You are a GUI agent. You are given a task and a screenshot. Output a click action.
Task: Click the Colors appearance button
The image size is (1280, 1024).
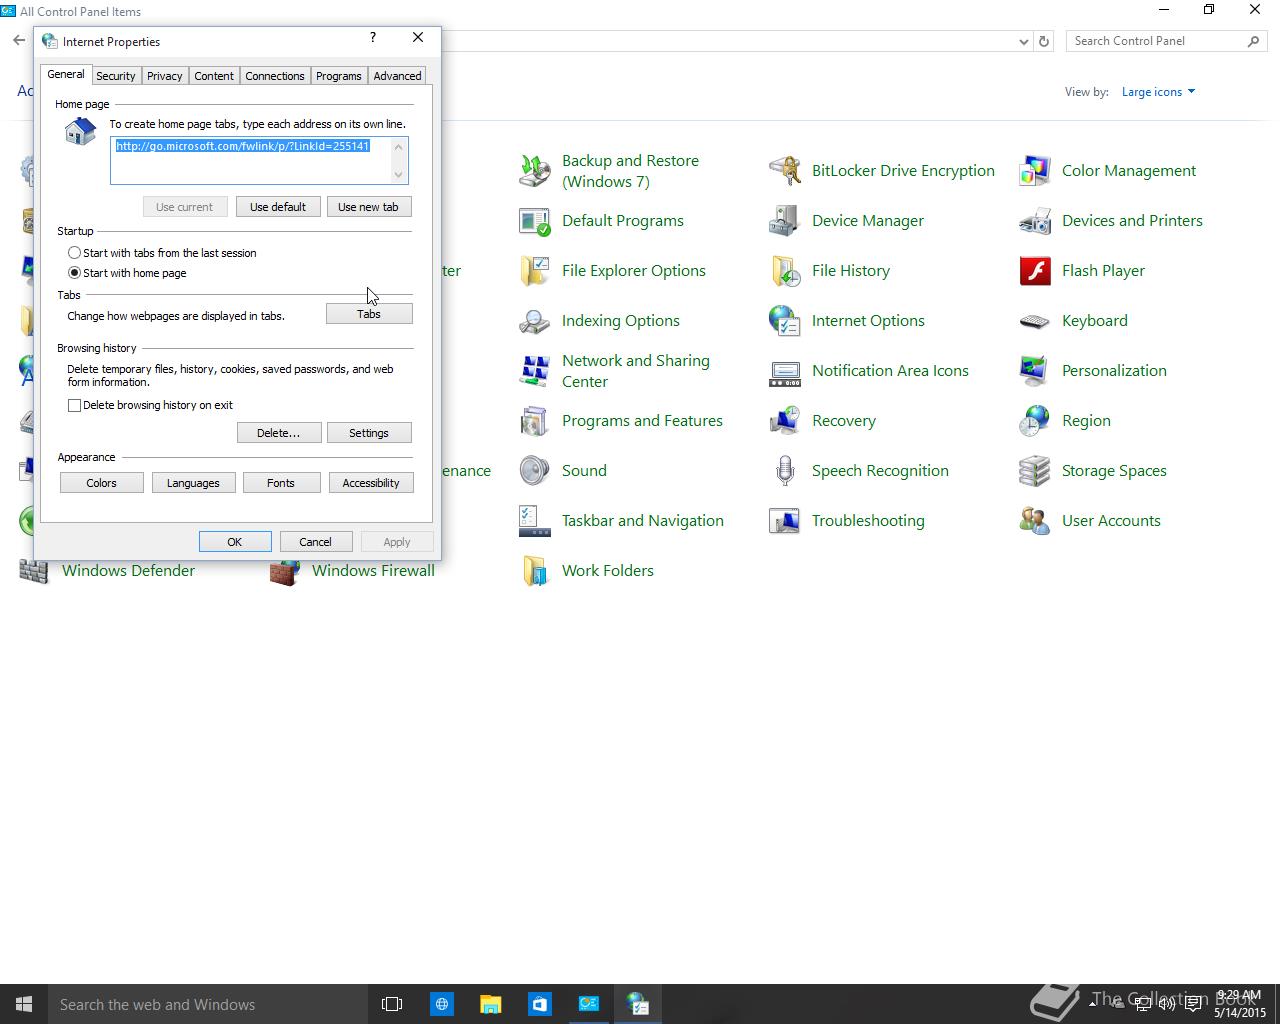(101, 483)
